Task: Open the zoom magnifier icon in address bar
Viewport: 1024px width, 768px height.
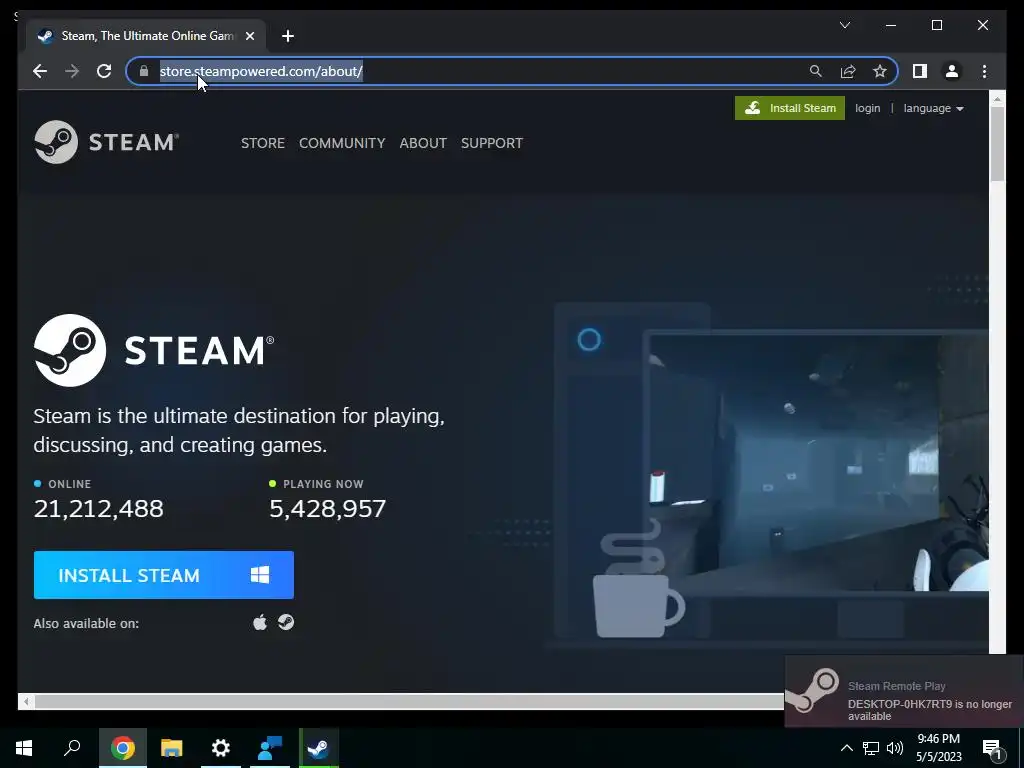Action: point(816,71)
